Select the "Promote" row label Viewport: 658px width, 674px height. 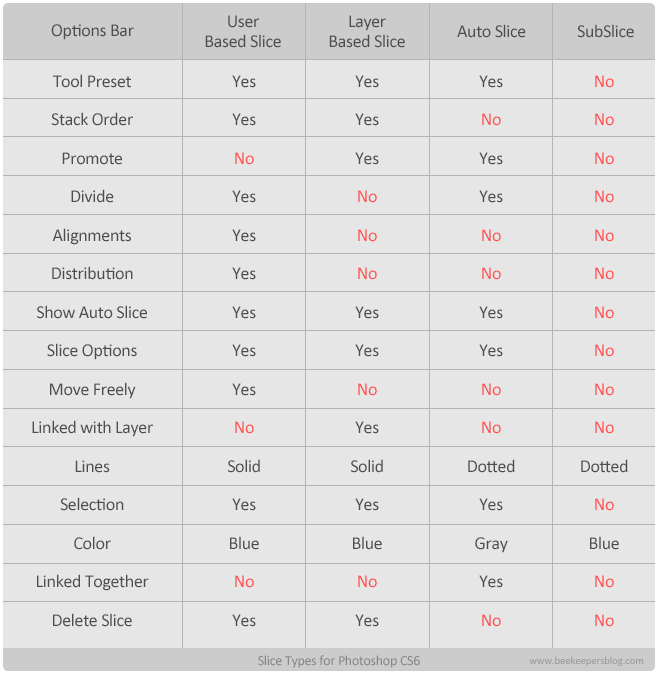click(x=92, y=158)
